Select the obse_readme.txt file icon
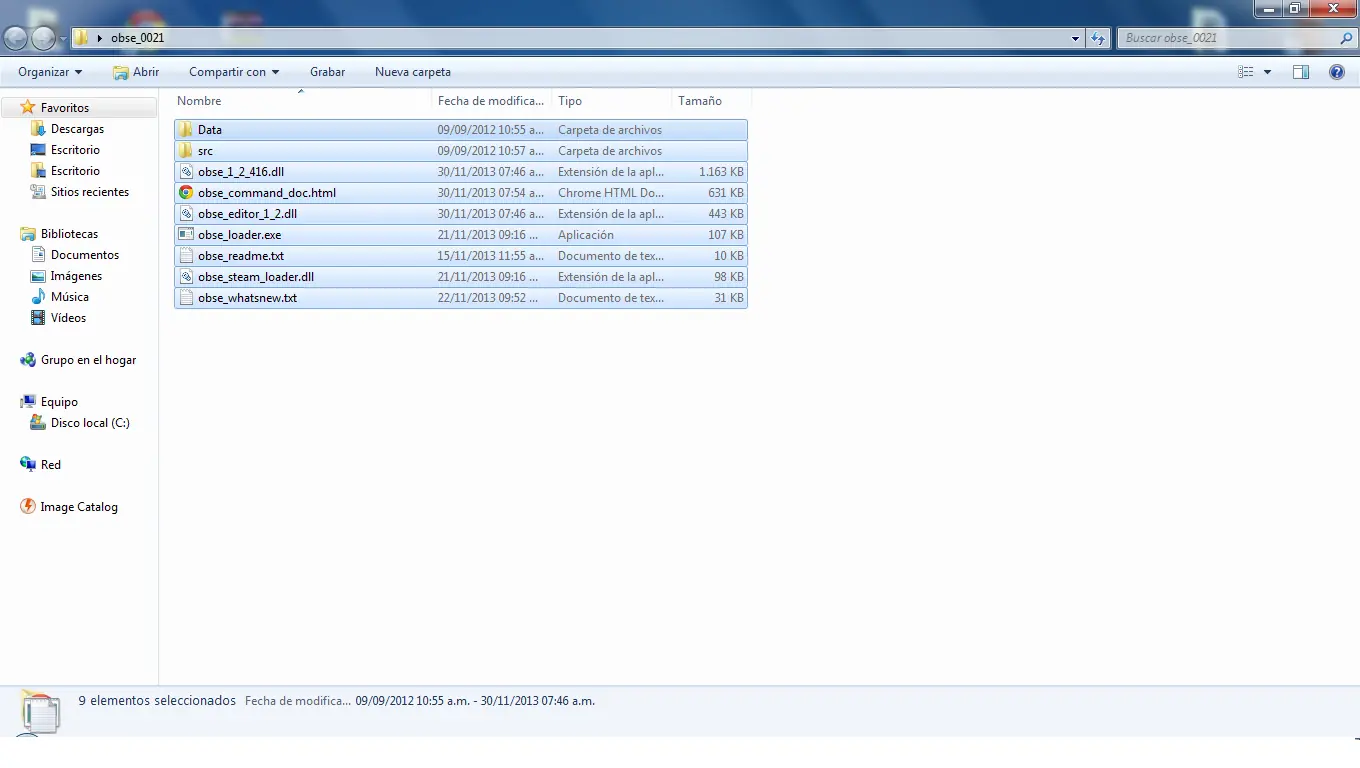1360x768 pixels. click(x=186, y=256)
